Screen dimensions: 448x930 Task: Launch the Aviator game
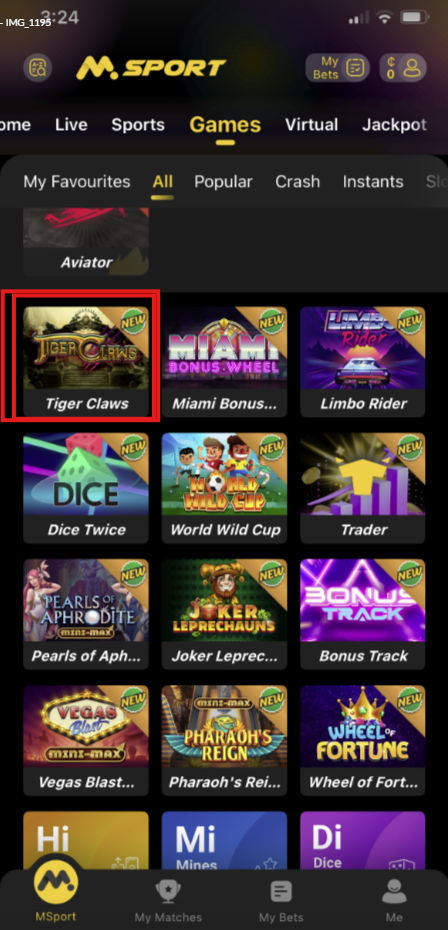pyautogui.click(x=86, y=241)
